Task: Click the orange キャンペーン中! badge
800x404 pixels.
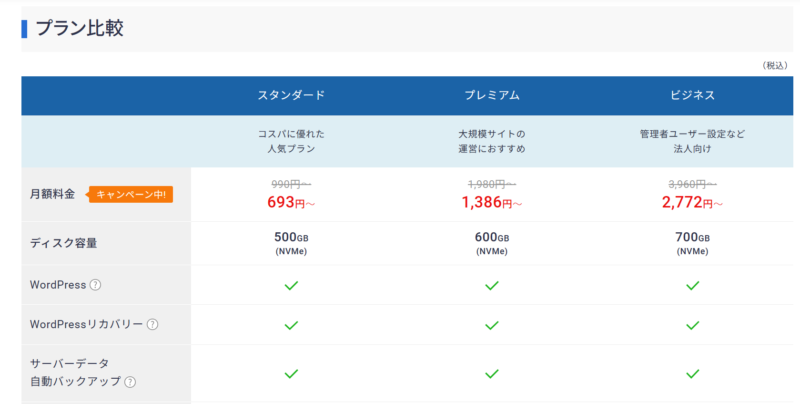Action: coord(131,194)
